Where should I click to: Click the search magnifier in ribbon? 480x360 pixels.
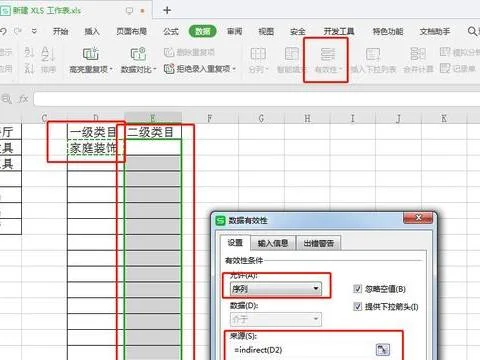click(x=472, y=31)
